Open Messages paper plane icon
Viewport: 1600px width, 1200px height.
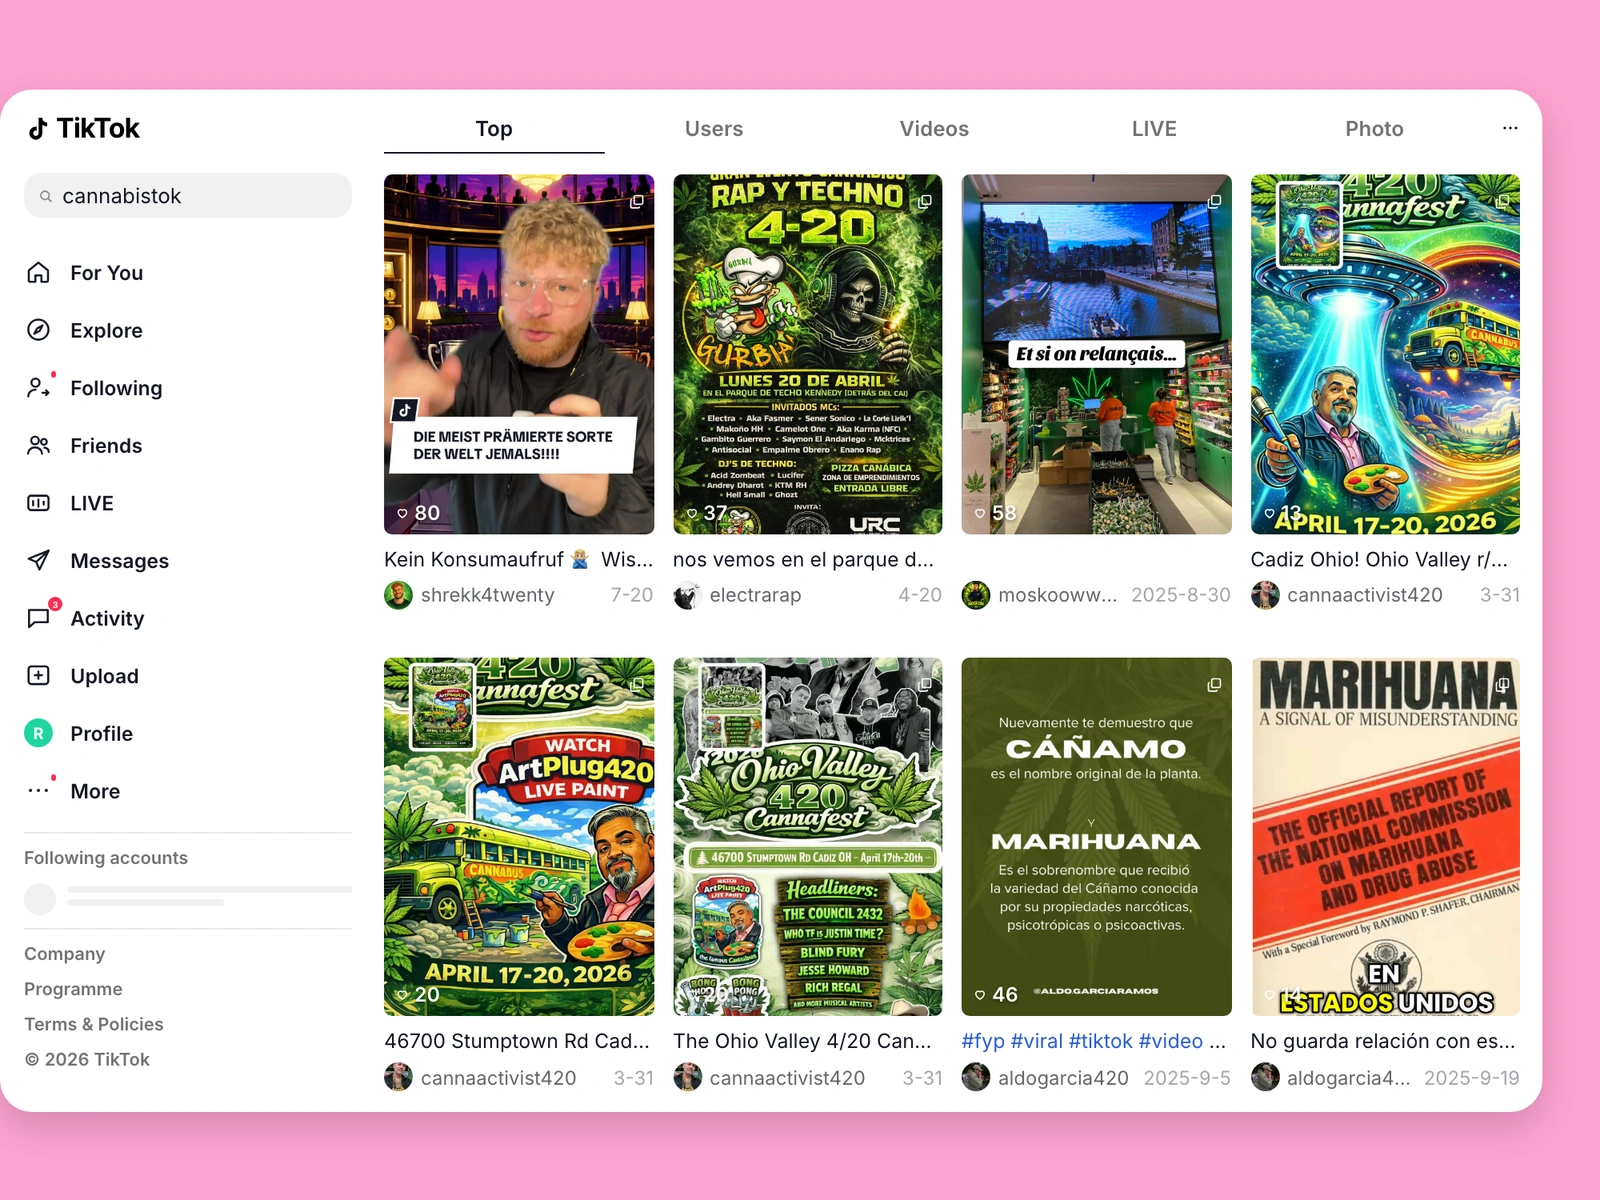click(x=38, y=560)
